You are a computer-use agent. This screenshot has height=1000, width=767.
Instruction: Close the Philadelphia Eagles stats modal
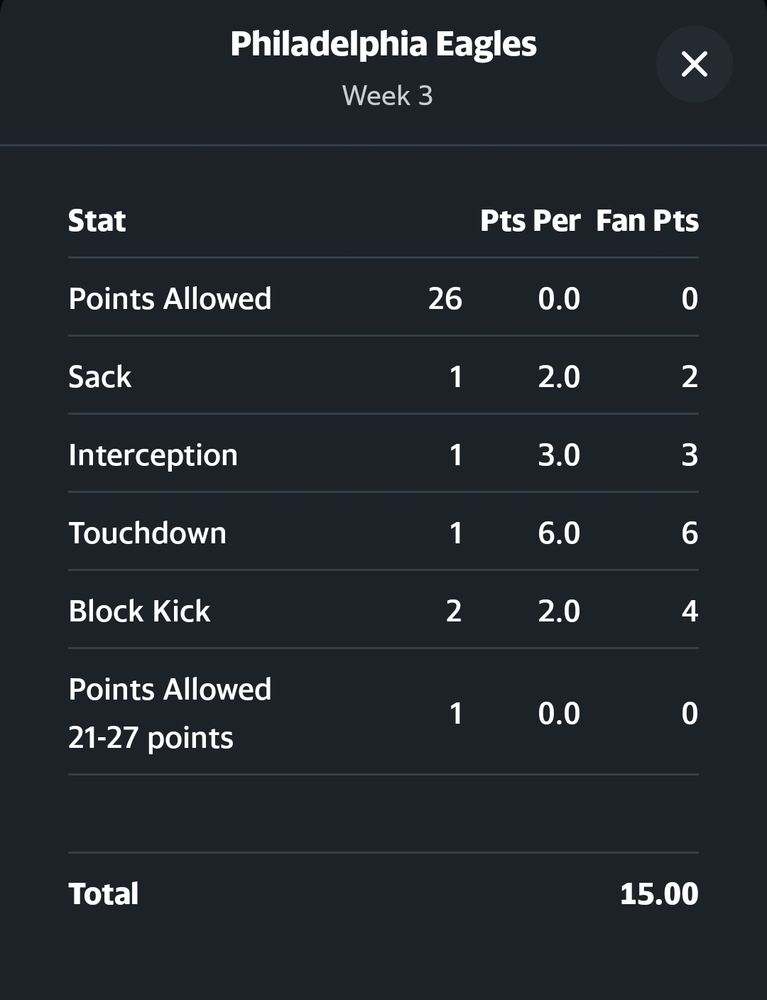pos(693,63)
